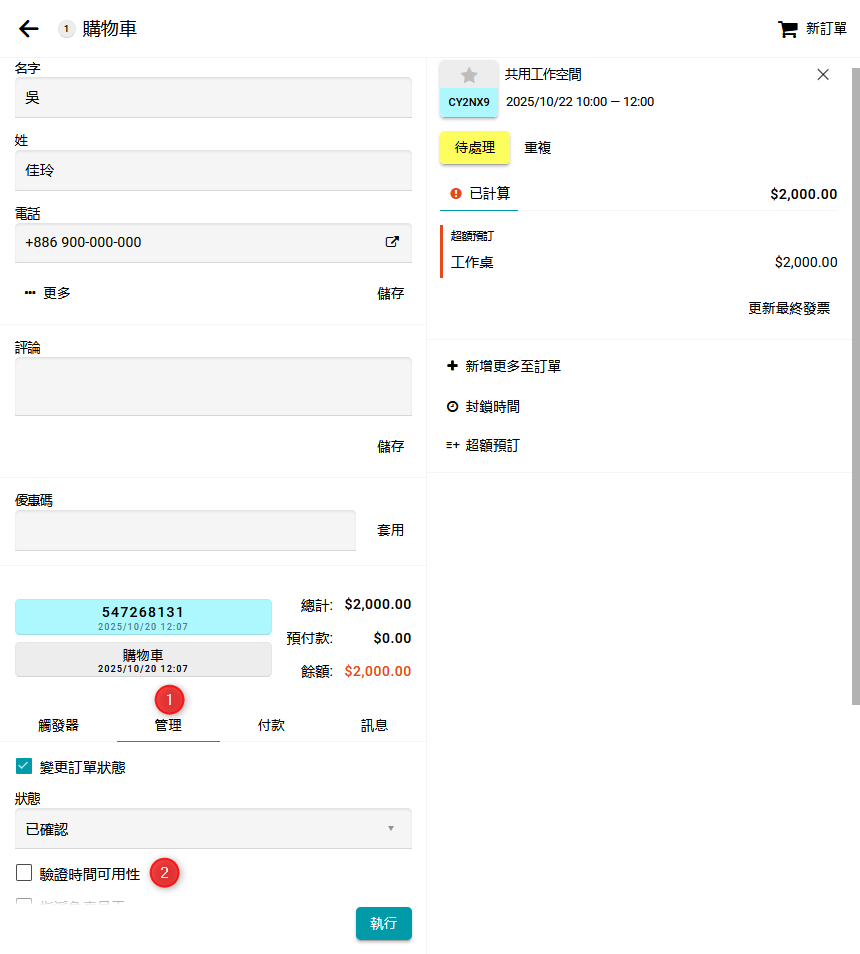The height and width of the screenshot is (954, 860).
Task: Open the 訊息 tab
Action: [x=374, y=725]
